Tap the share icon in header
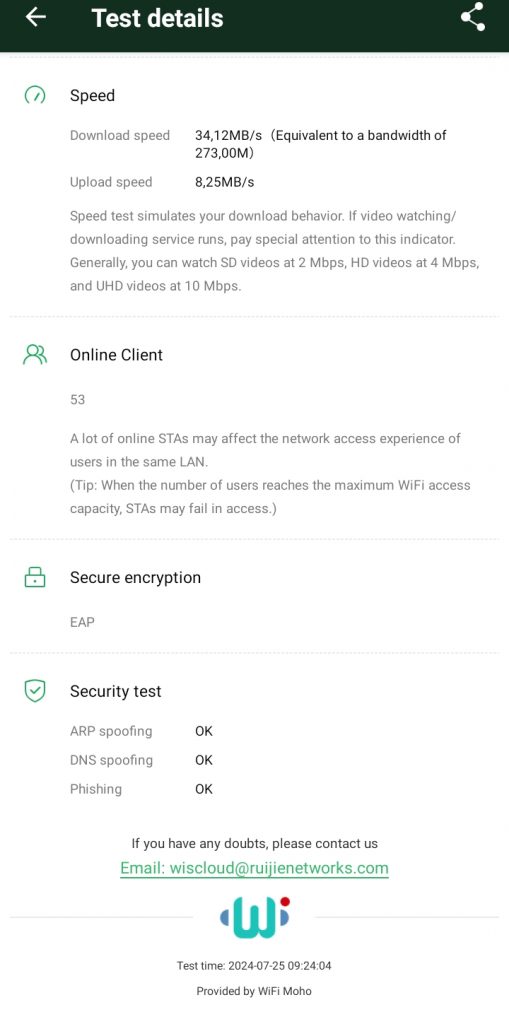Image resolution: width=509 pixels, height=1024 pixels. point(472,17)
